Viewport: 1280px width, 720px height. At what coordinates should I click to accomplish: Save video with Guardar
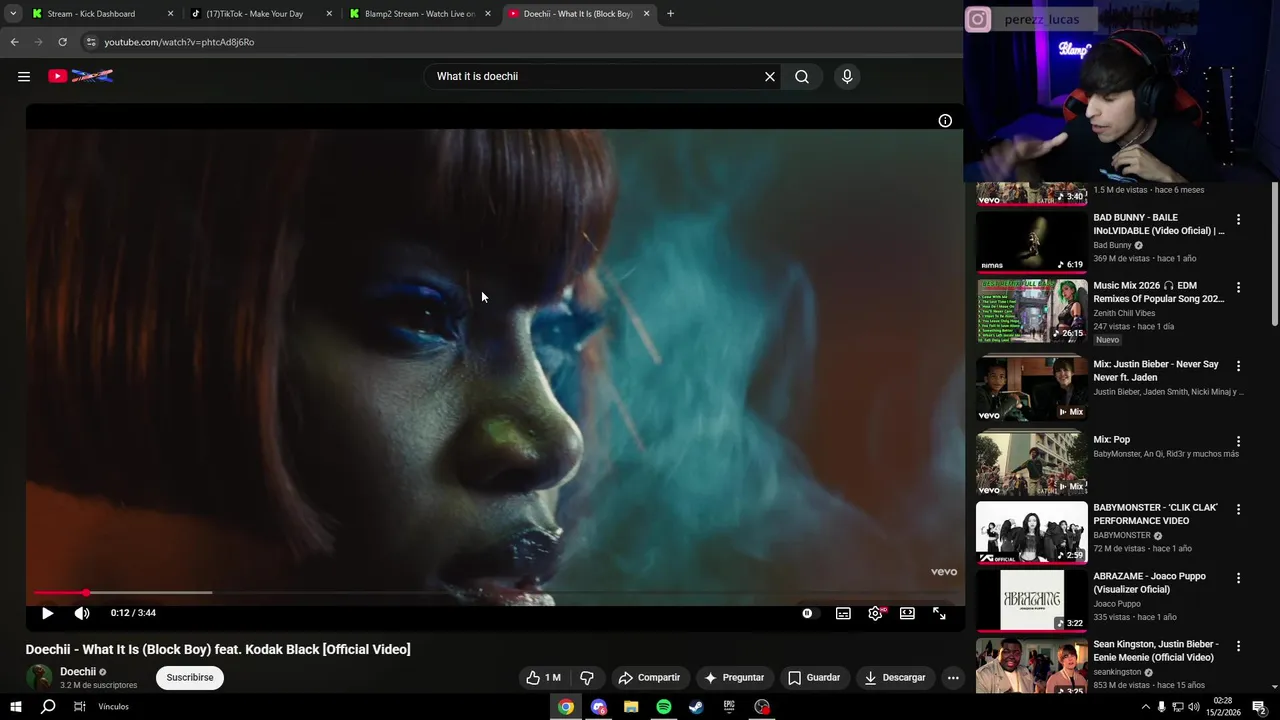pos(814,677)
